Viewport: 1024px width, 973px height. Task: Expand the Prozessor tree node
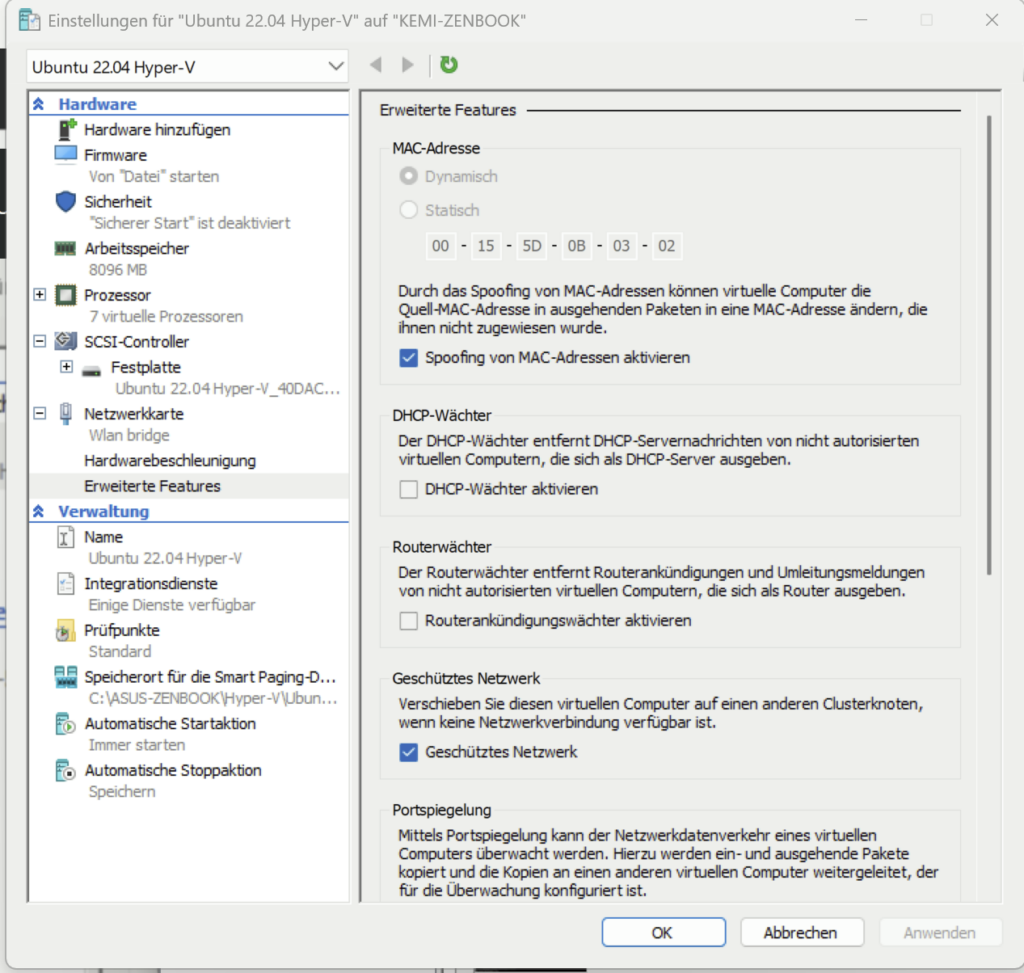click(x=39, y=295)
